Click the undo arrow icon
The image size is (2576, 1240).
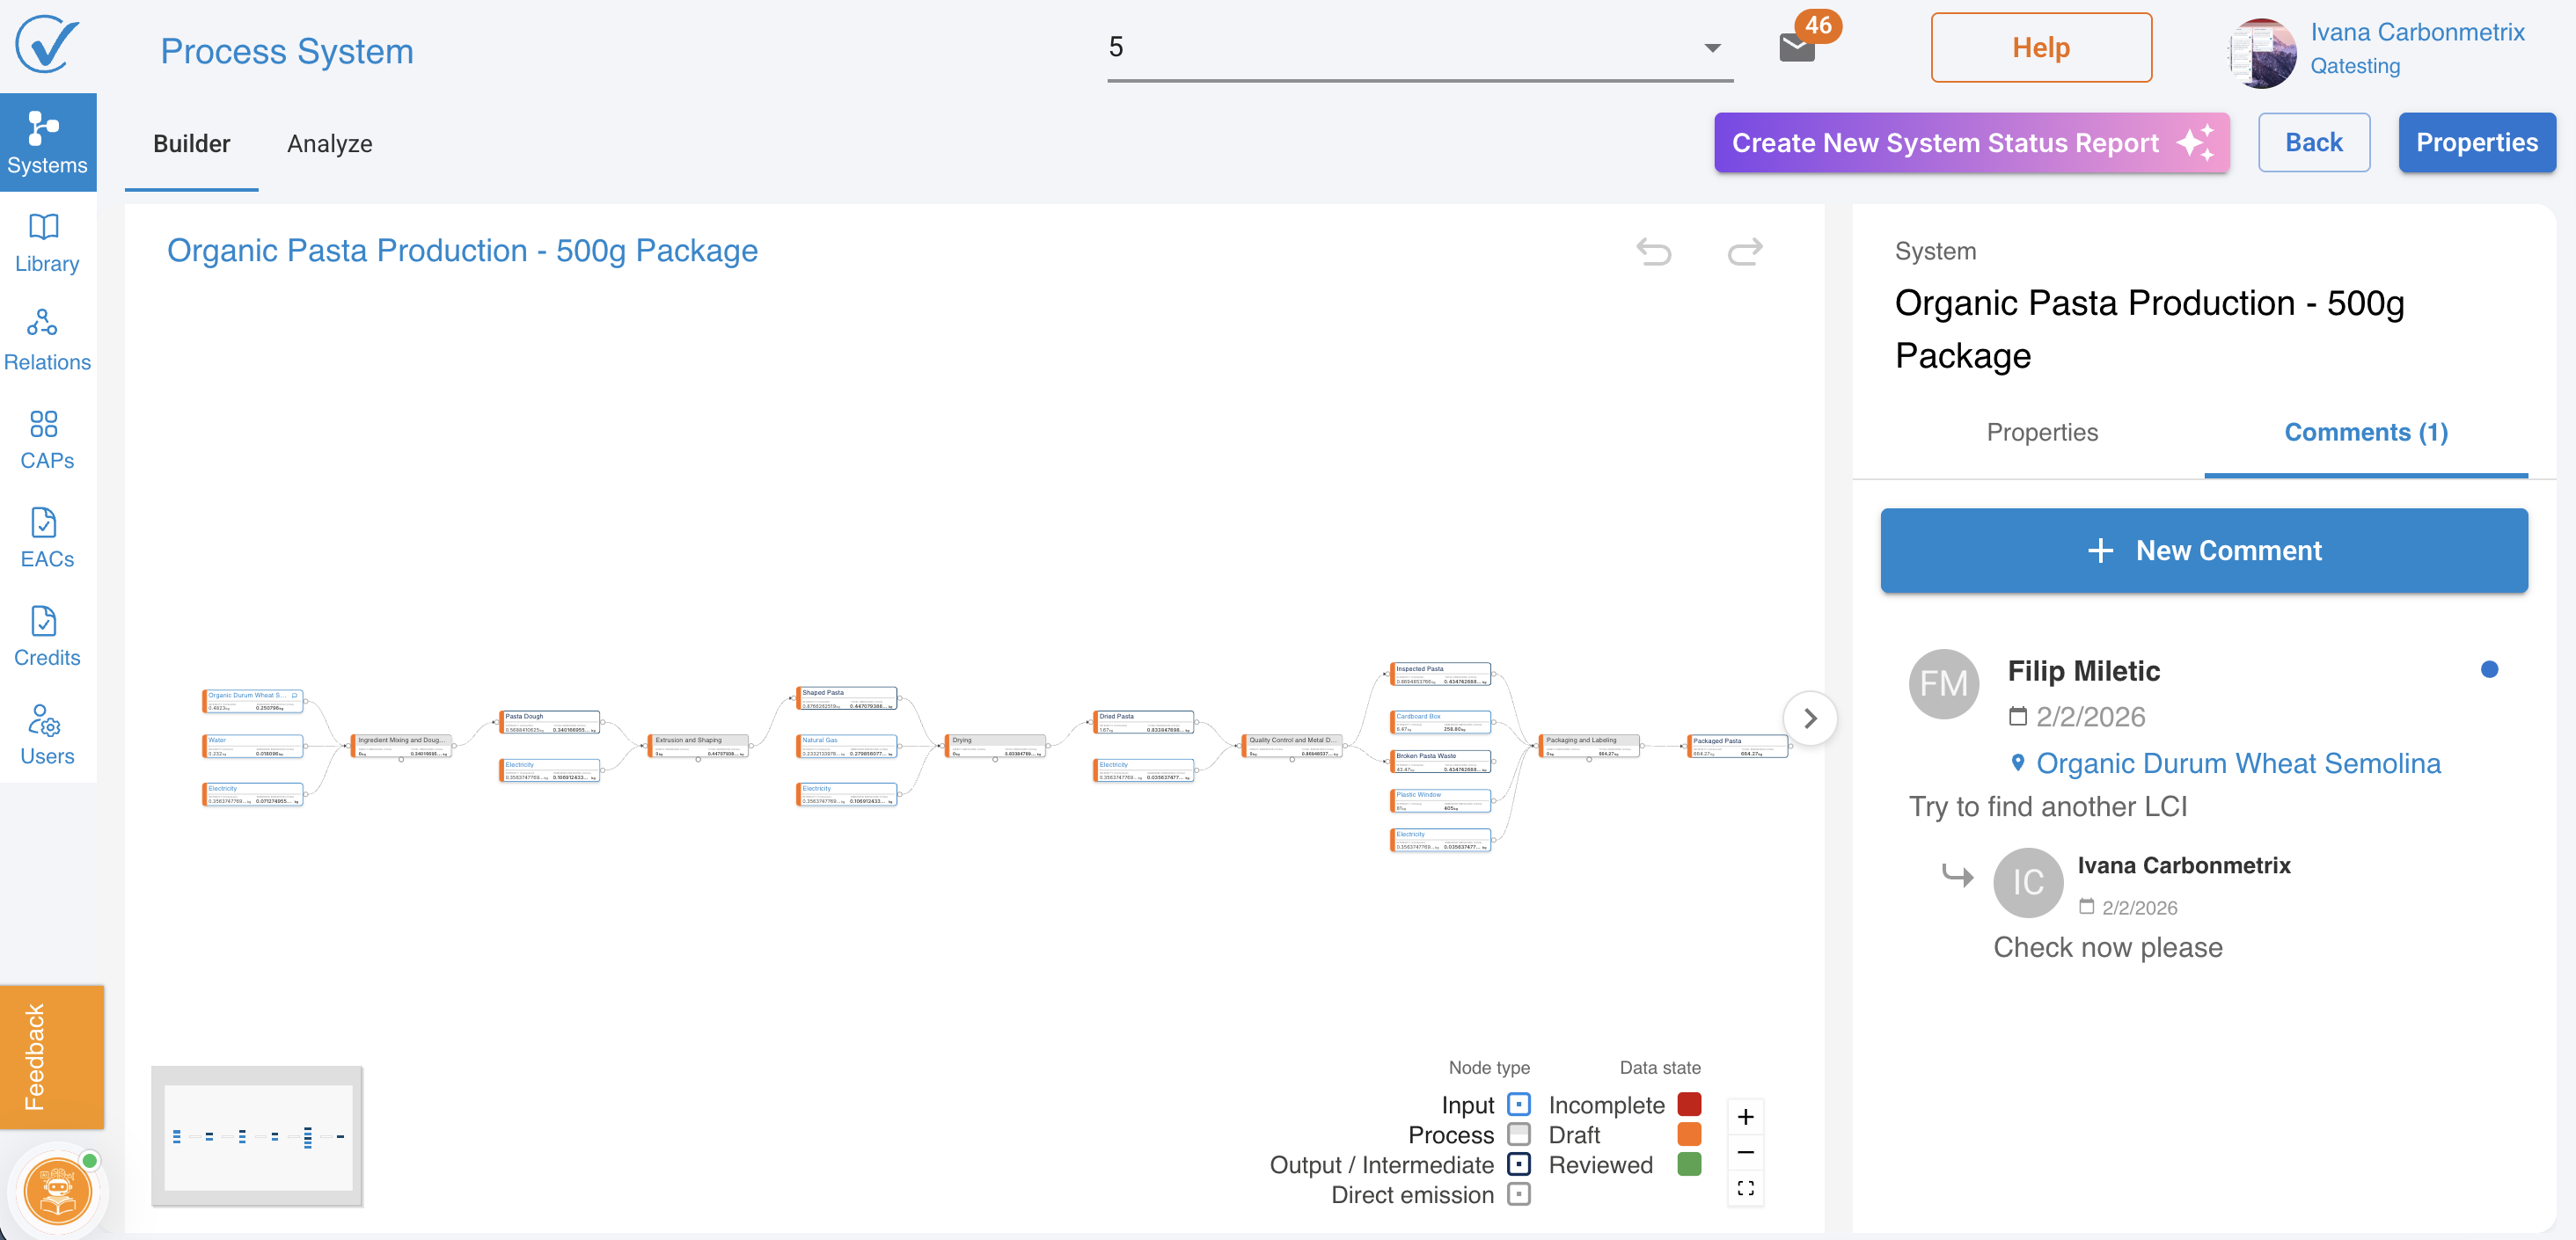click(x=1653, y=251)
